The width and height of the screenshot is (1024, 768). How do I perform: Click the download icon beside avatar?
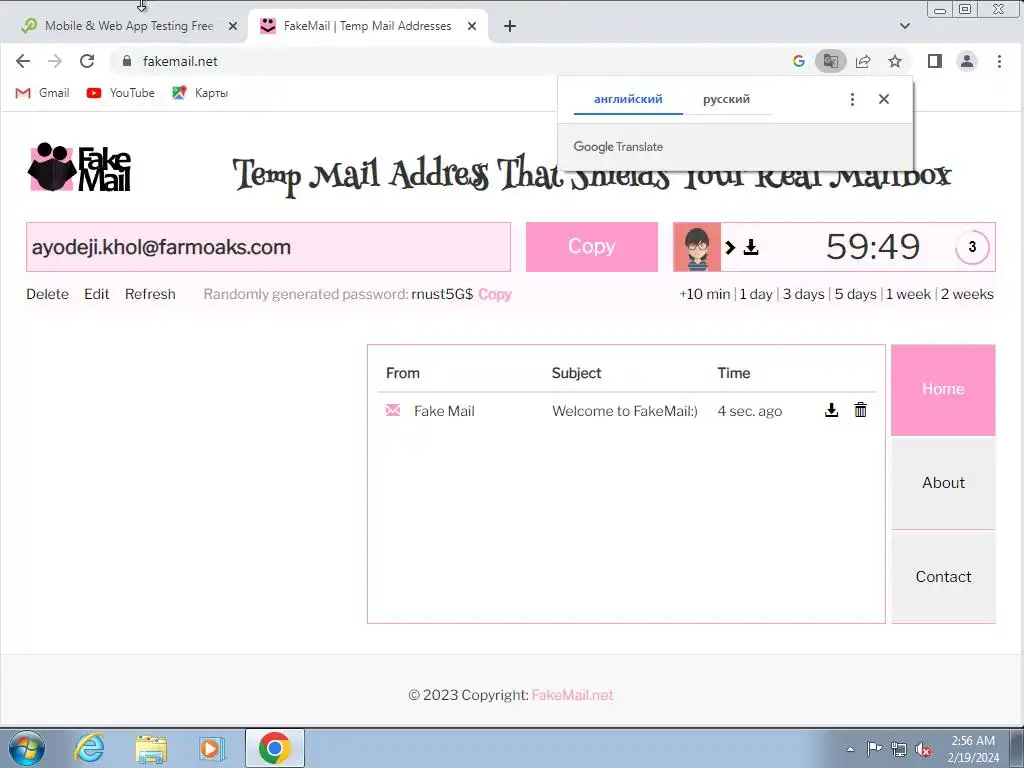point(751,247)
